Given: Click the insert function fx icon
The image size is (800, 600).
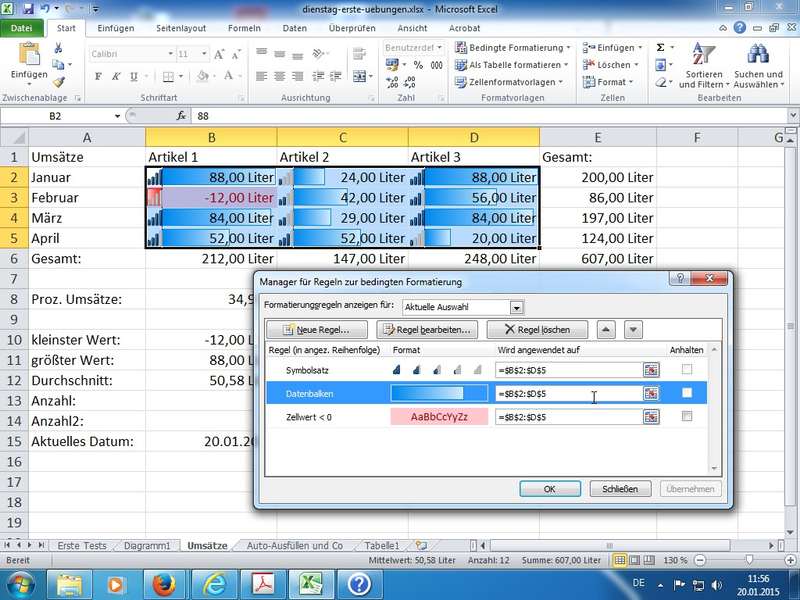Looking at the screenshot, I should (x=181, y=116).
